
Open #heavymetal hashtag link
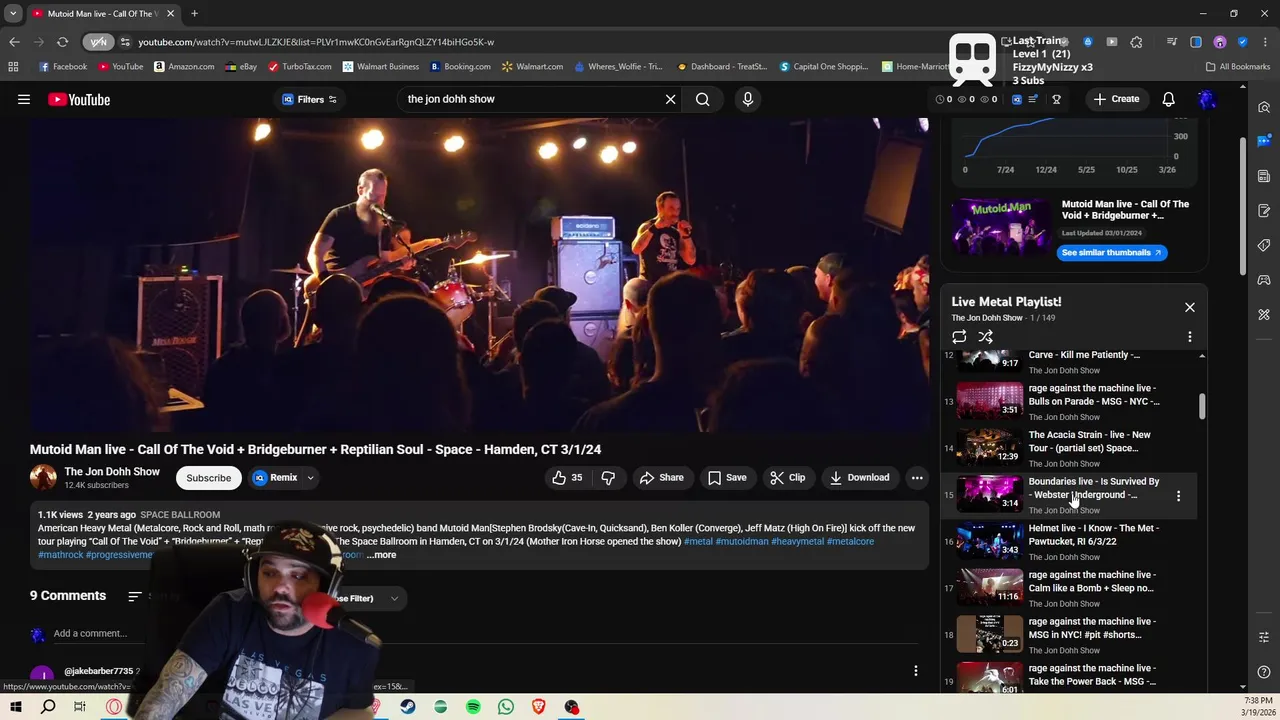point(797,542)
